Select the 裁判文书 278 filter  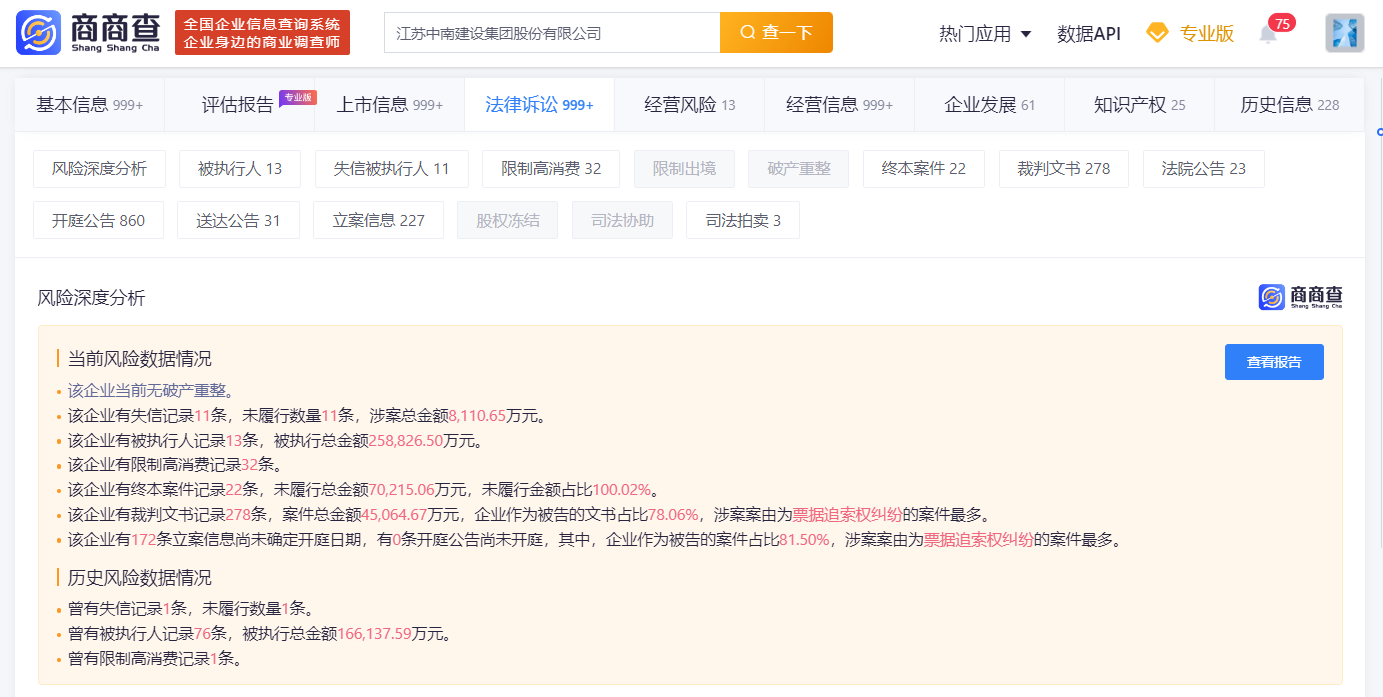click(x=1063, y=169)
